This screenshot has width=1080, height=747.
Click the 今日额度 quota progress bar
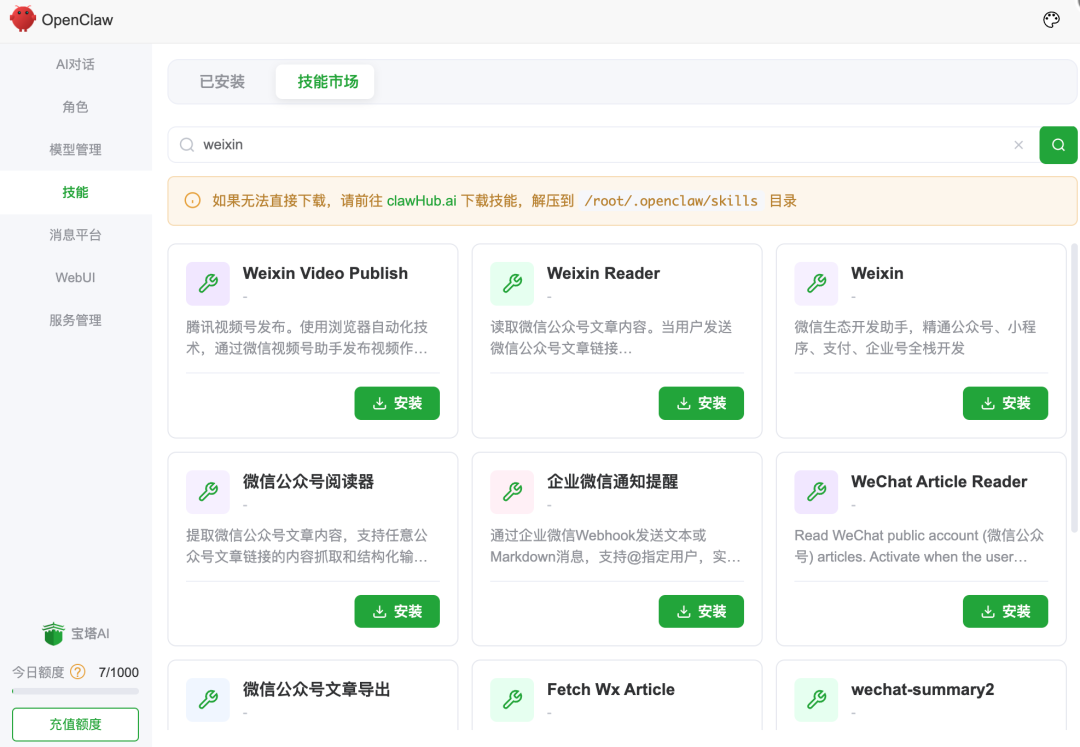pyautogui.click(x=75, y=690)
